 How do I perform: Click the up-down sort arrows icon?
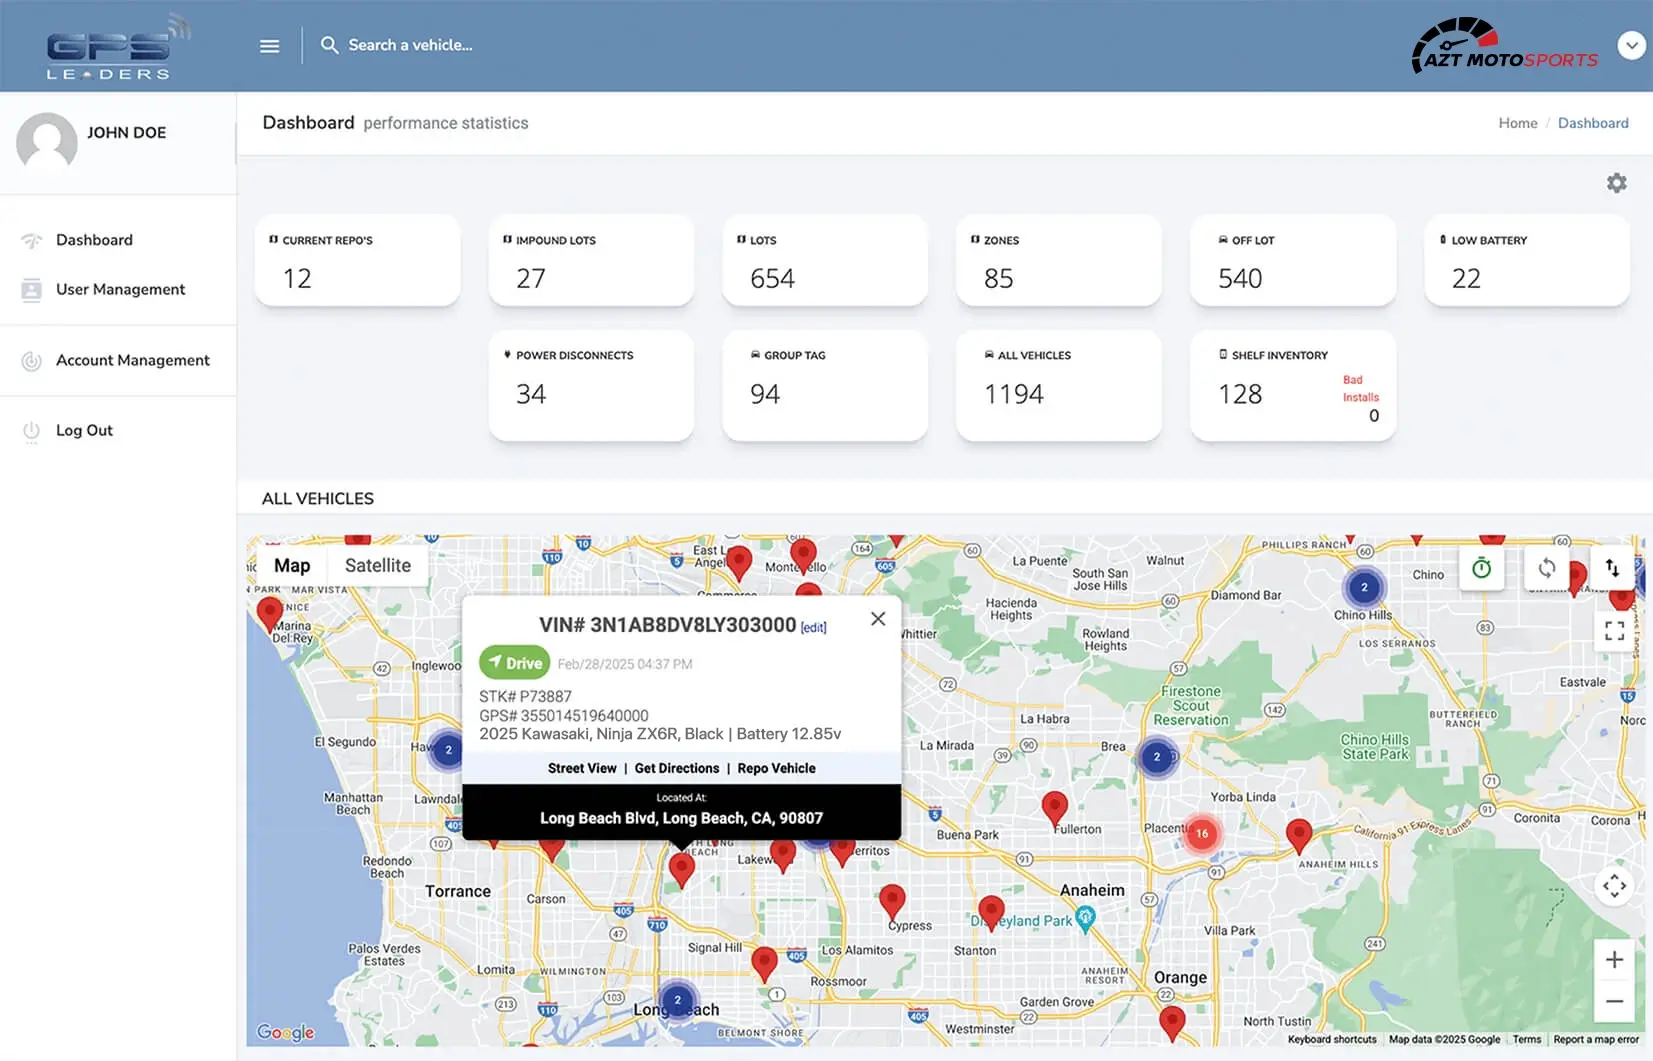click(x=1612, y=568)
